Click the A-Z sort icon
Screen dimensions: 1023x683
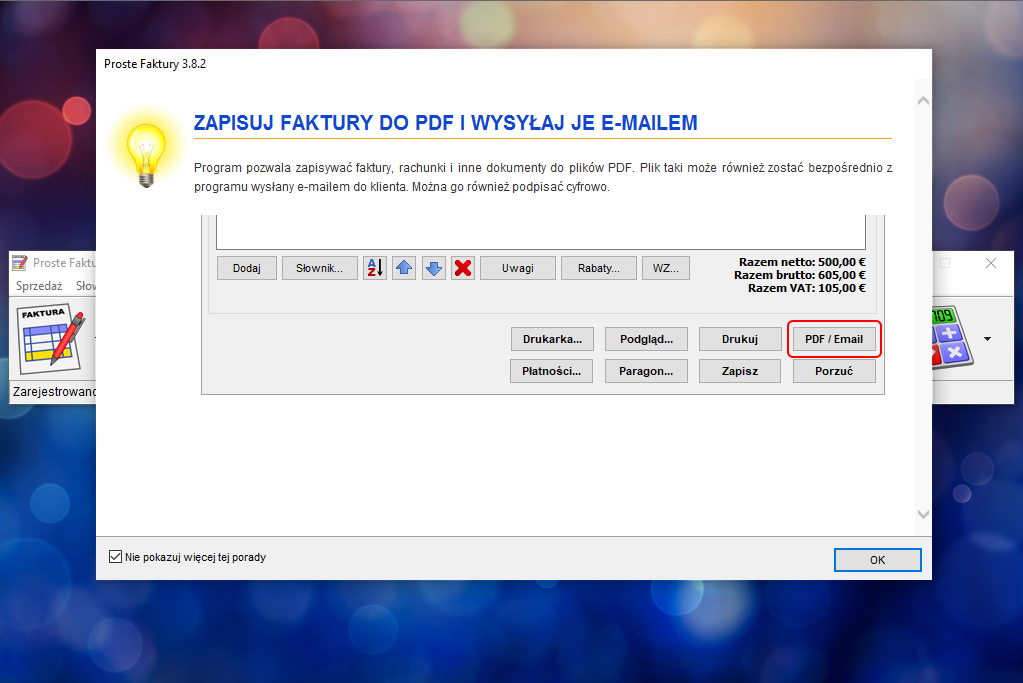click(x=374, y=268)
